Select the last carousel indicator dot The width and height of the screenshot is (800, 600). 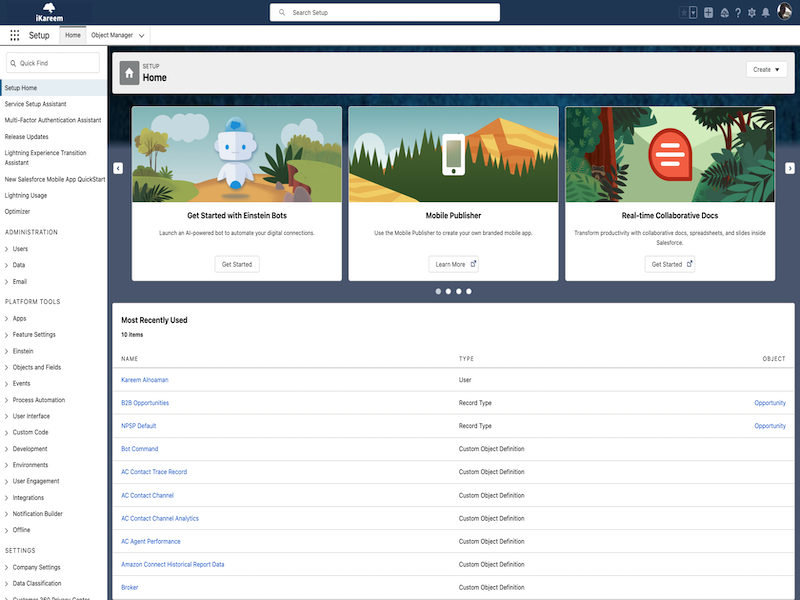pos(469,291)
